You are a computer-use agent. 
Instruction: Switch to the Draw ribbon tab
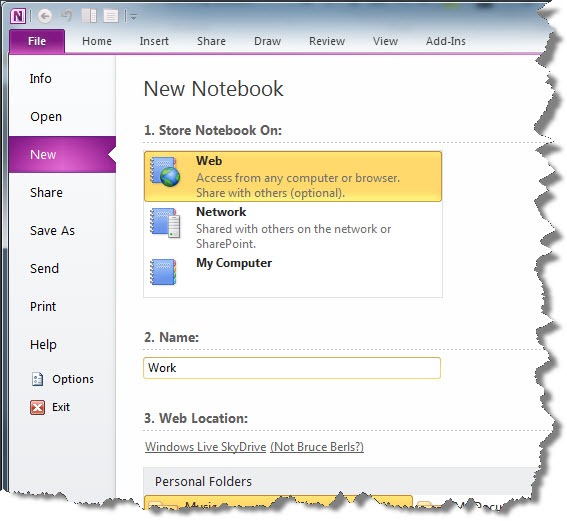(x=268, y=41)
